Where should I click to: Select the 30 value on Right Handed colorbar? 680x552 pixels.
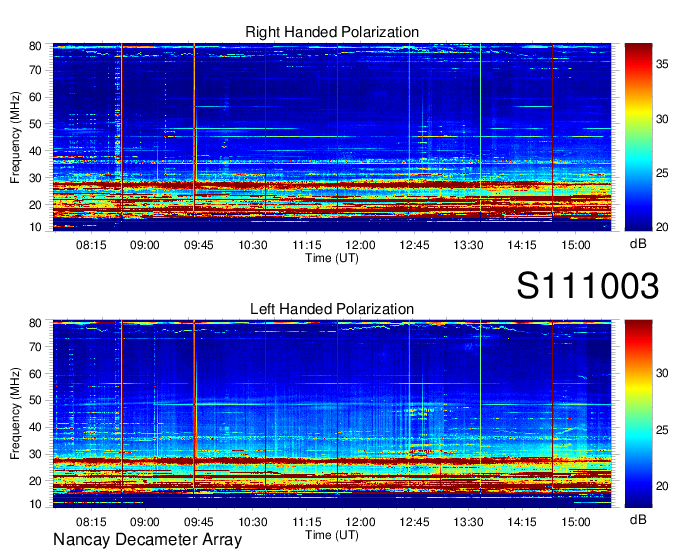pos(662,119)
